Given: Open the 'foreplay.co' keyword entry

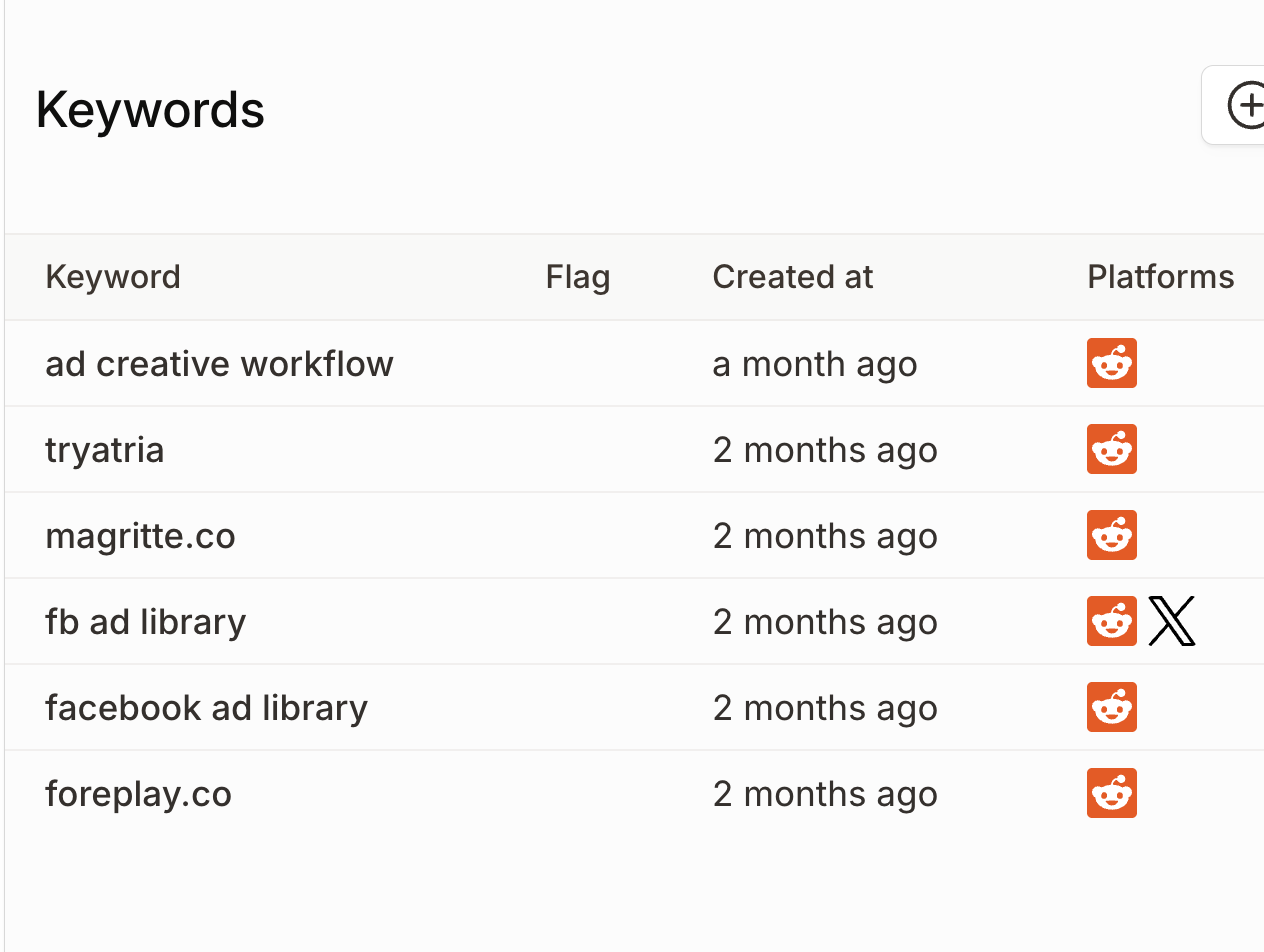Looking at the screenshot, I should 138,793.
